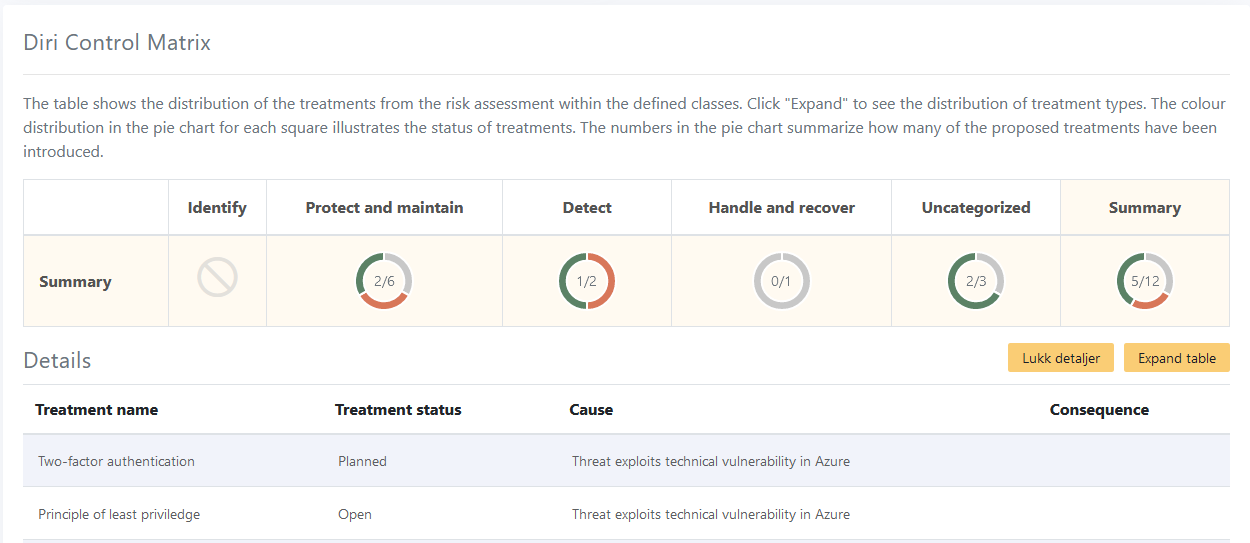The image size is (1250, 543).
Task: Click the Treatment status column header
Action: click(398, 410)
